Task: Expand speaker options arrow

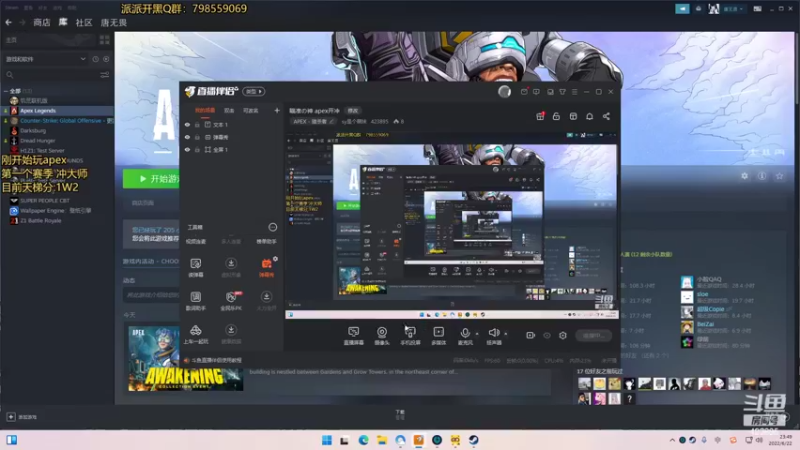Action: click(x=506, y=334)
